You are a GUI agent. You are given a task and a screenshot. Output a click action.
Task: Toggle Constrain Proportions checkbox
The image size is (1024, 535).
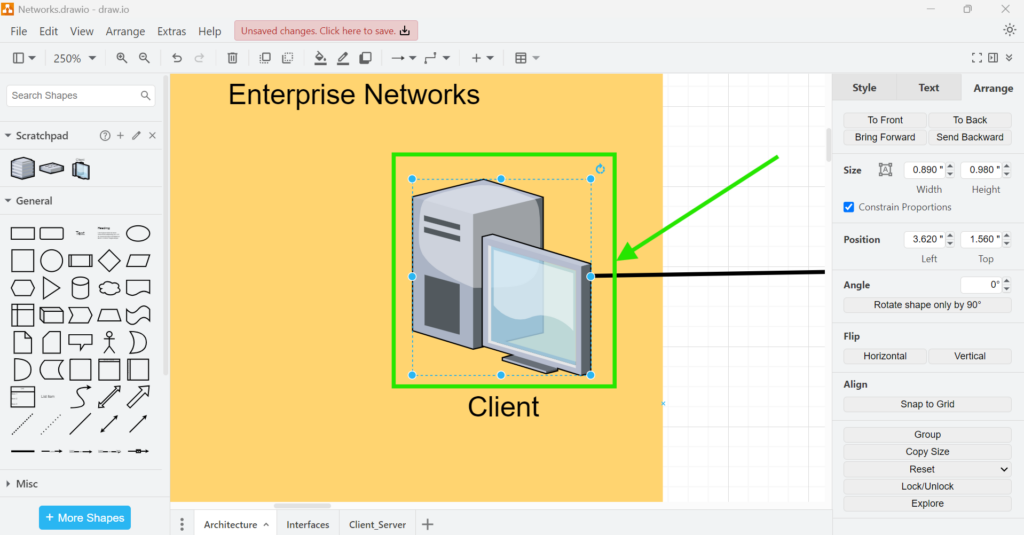point(848,207)
